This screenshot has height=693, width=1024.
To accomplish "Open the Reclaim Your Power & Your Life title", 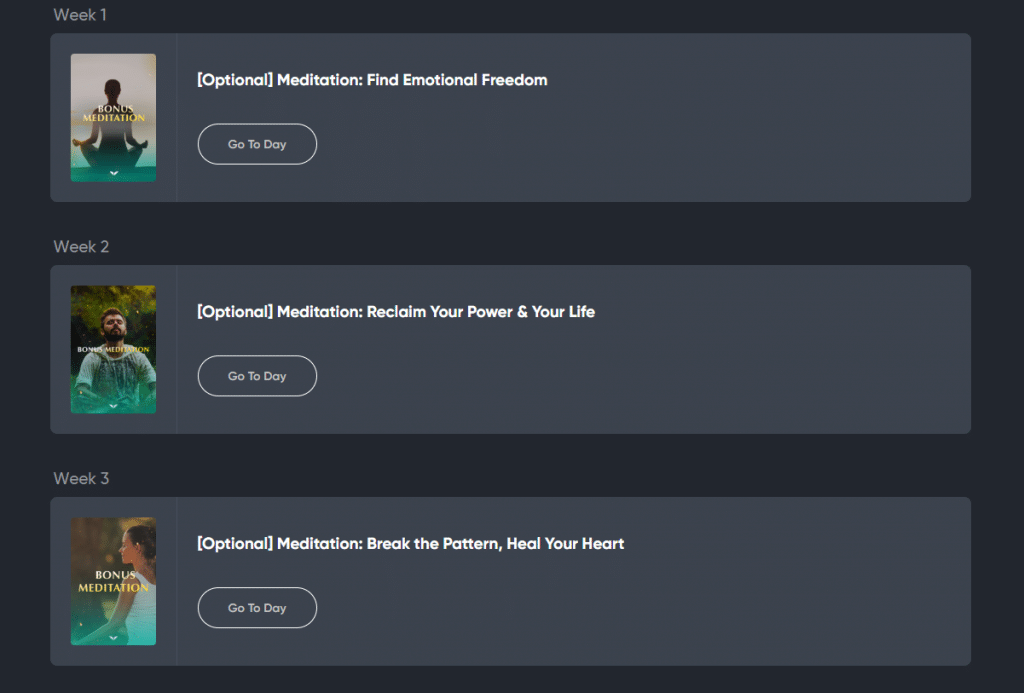I will pos(396,312).
